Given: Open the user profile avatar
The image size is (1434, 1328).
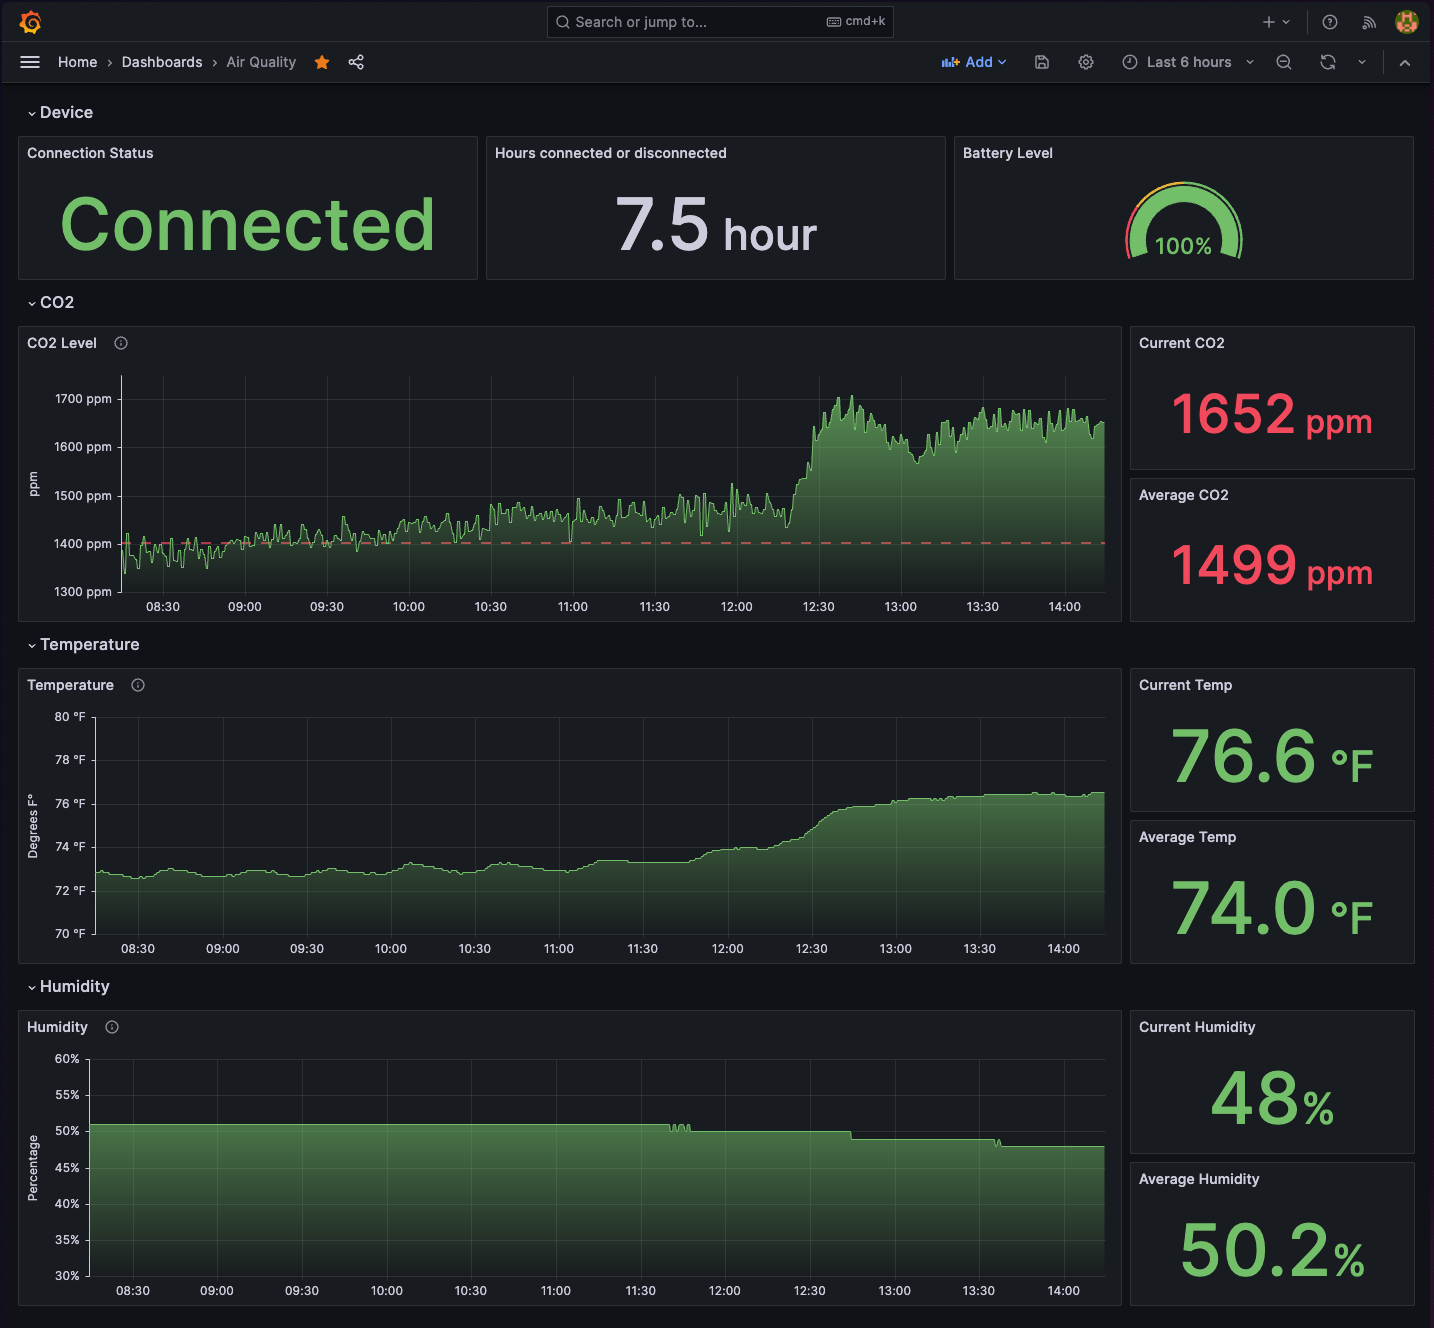Looking at the screenshot, I should 1407,22.
